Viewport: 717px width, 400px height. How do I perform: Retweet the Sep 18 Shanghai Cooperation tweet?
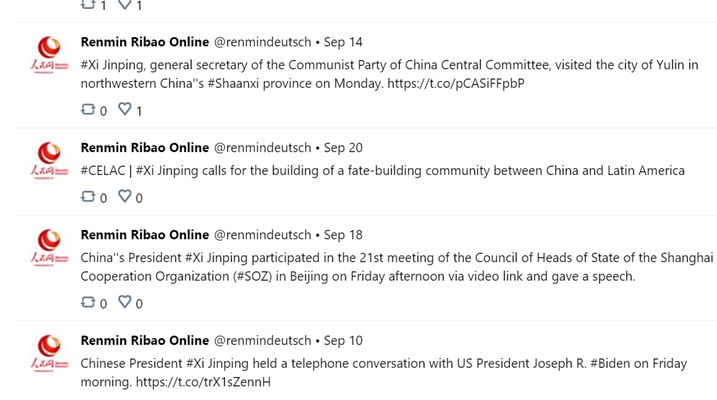tap(88, 302)
